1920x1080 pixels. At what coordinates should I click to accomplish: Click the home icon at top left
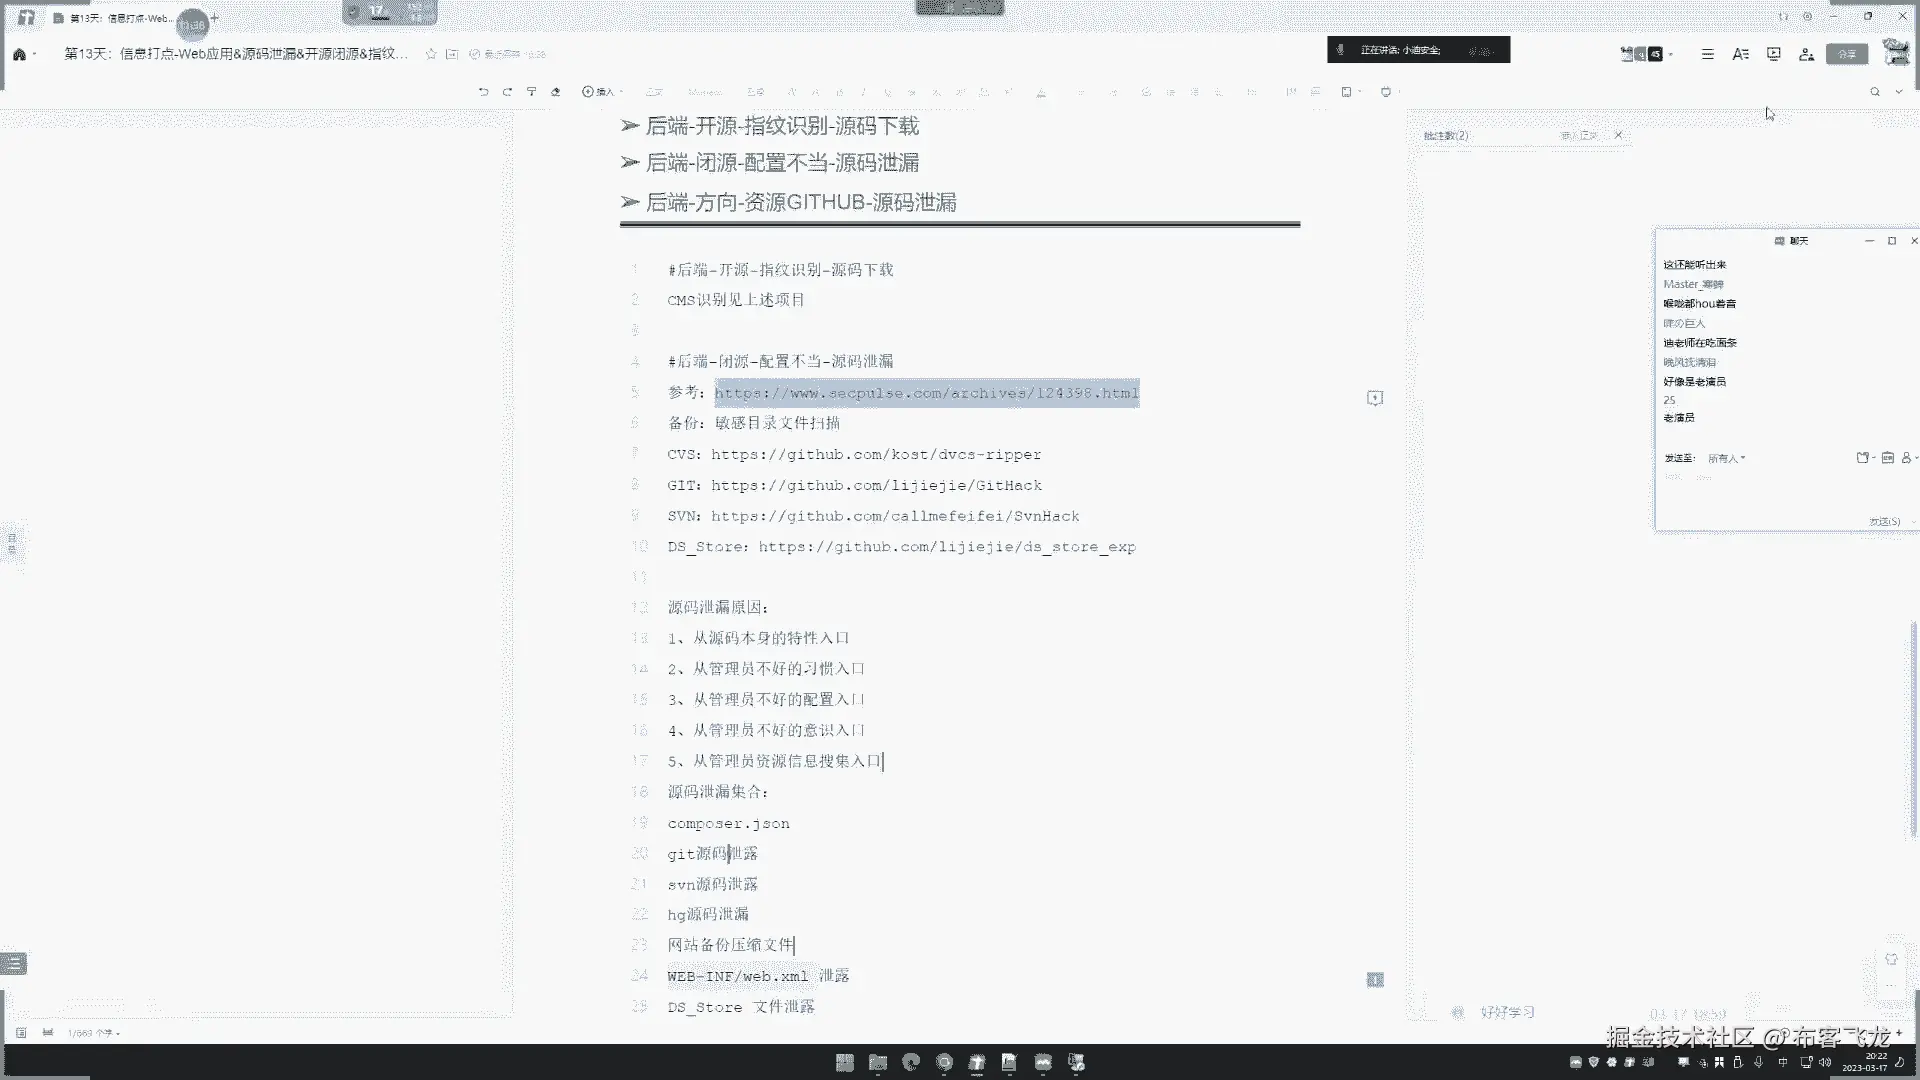tap(19, 54)
